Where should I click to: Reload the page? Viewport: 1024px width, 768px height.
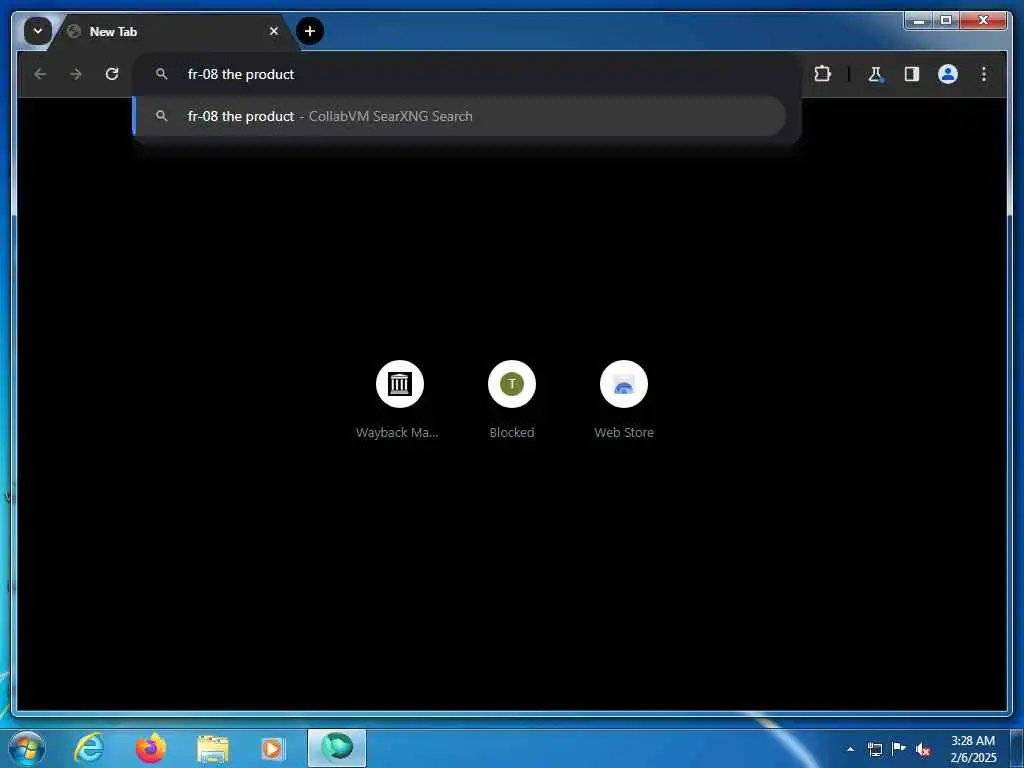coord(112,74)
